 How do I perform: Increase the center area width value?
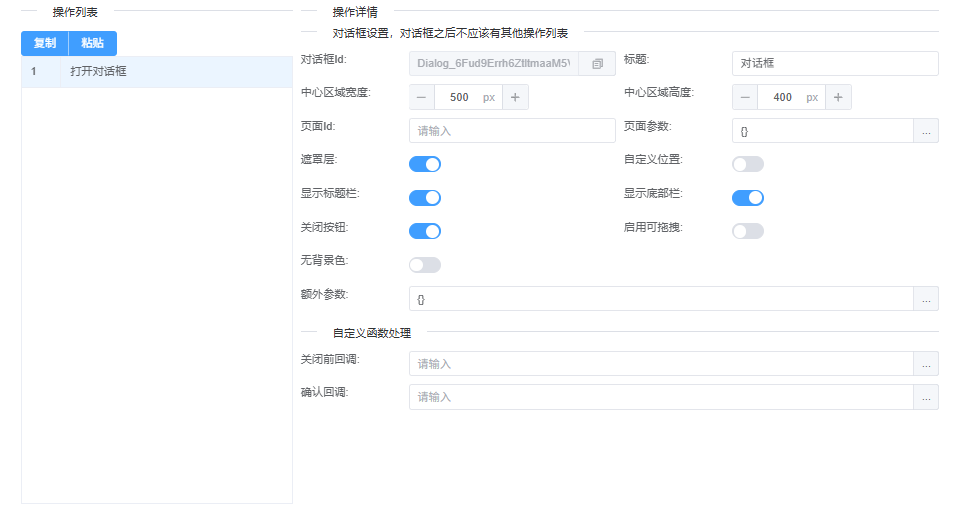[515, 97]
